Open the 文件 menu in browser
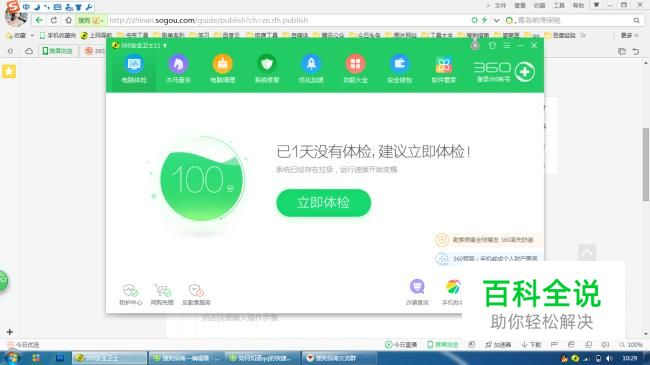 [x=501, y=5]
